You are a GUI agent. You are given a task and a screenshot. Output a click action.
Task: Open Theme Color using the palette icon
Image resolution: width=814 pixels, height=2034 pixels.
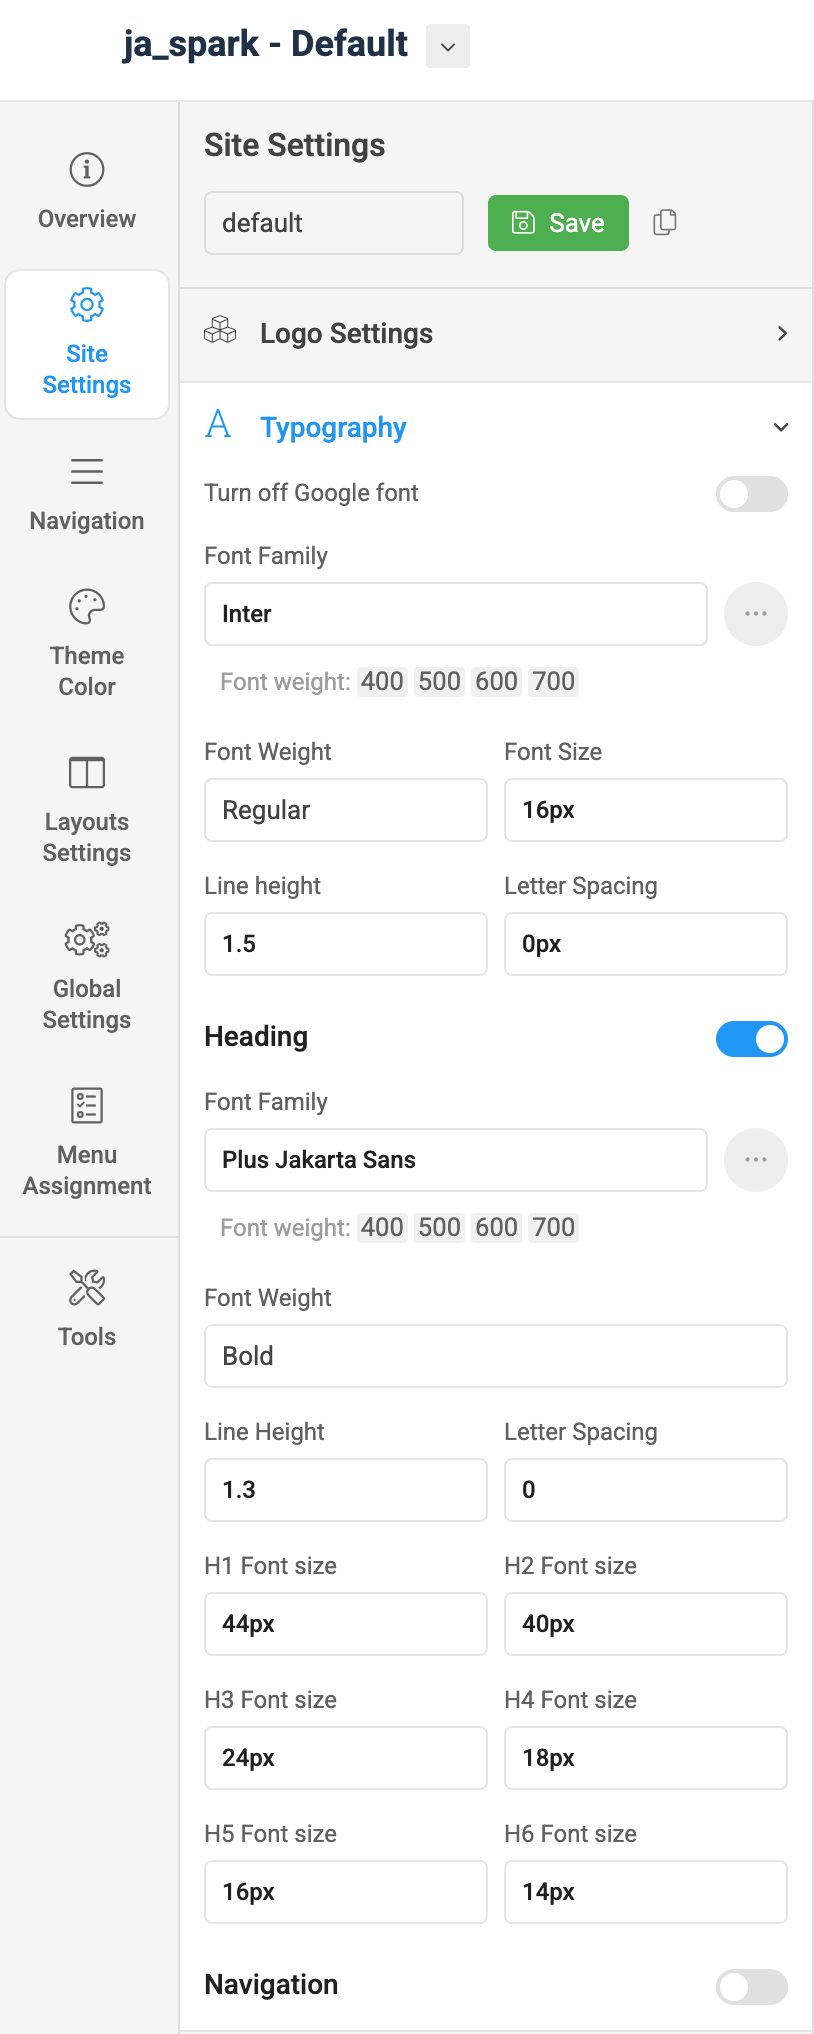86,606
